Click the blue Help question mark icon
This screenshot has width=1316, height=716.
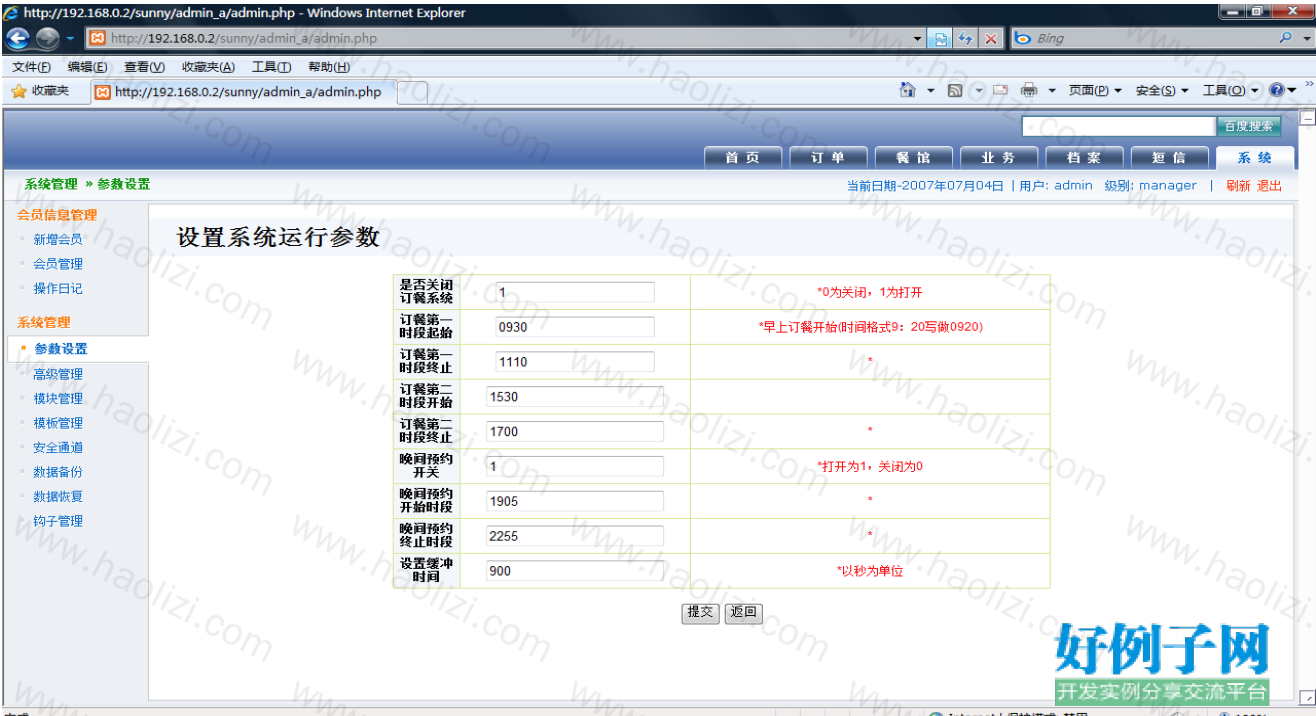pyautogui.click(x=1277, y=90)
